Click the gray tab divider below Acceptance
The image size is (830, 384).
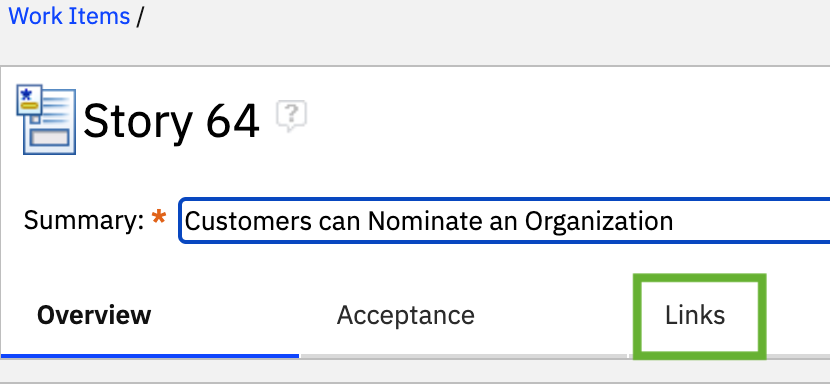464,356
